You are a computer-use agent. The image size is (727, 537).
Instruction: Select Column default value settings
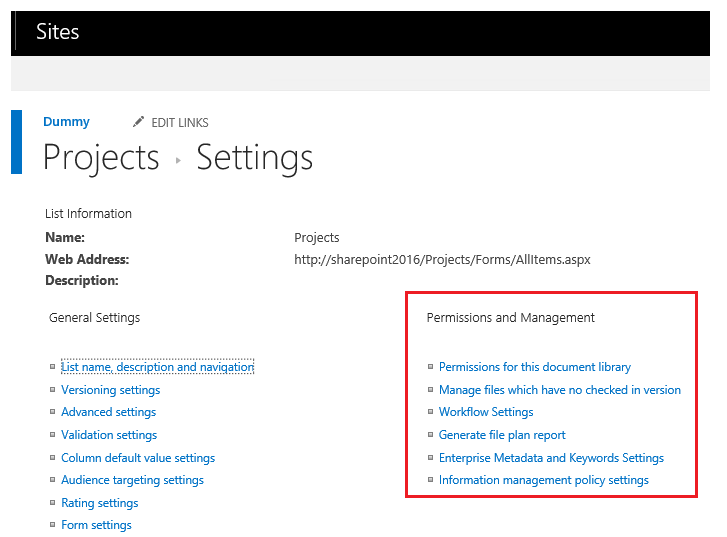click(138, 458)
